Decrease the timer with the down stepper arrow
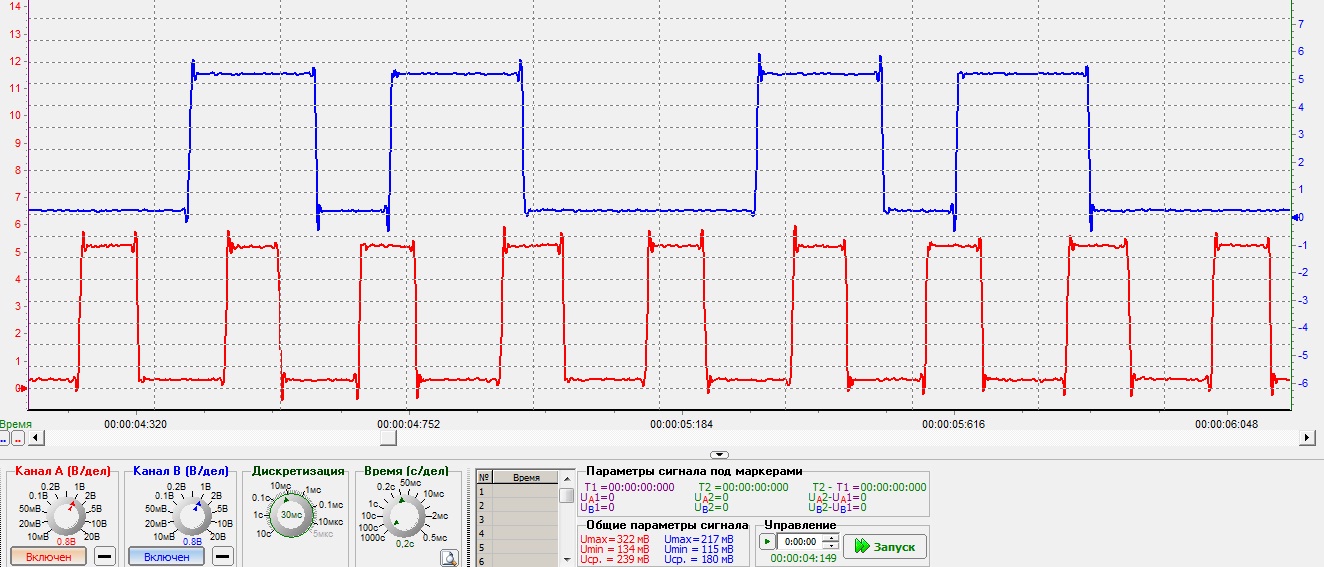The width and height of the screenshot is (1324, 567). [x=830, y=545]
